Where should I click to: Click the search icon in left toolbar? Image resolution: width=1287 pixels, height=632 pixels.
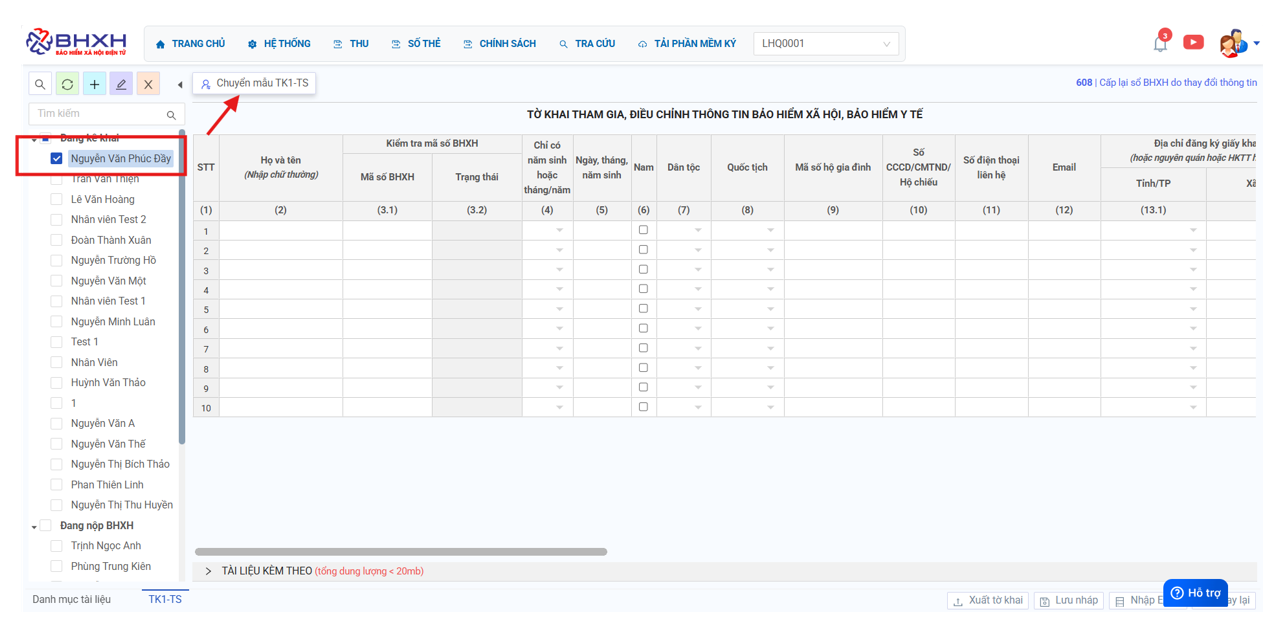pos(40,85)
